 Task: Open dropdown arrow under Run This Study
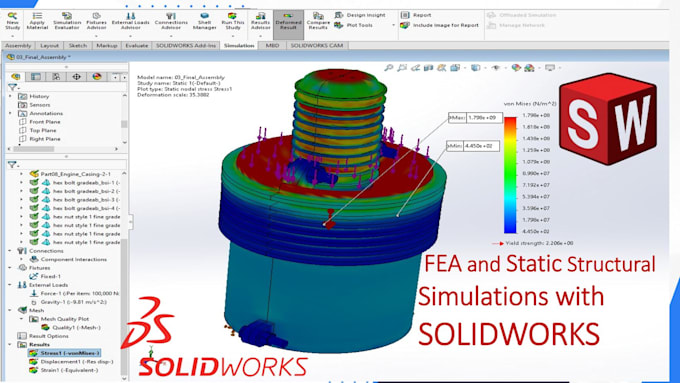(233, 36)
